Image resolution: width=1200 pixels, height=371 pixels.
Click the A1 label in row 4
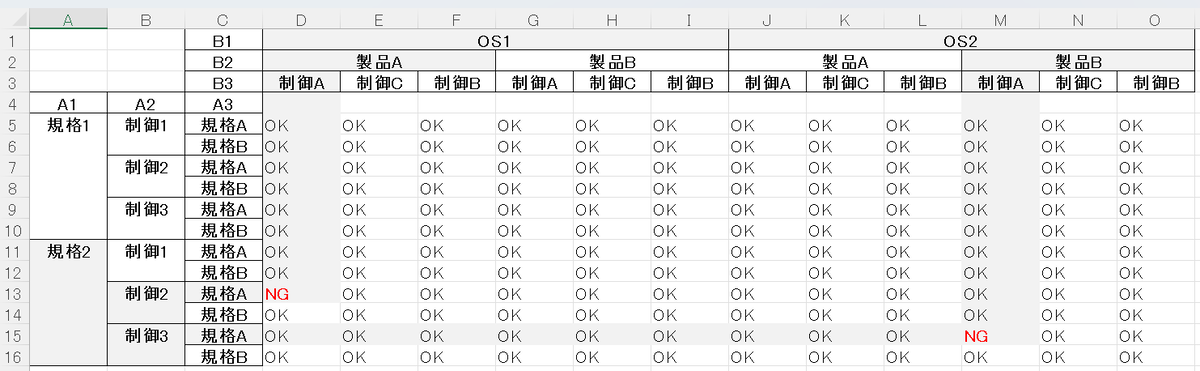coord(68,104)
